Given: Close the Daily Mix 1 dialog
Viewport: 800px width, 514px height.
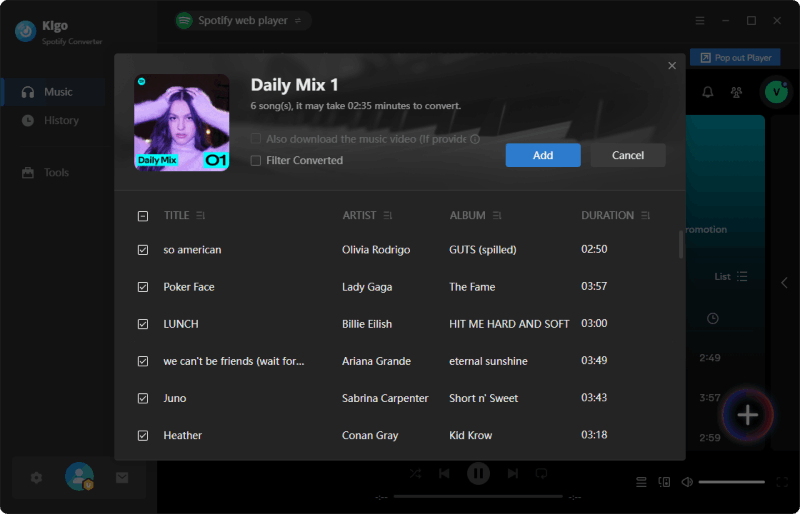Looking at the screenshot, I should 672,65.
